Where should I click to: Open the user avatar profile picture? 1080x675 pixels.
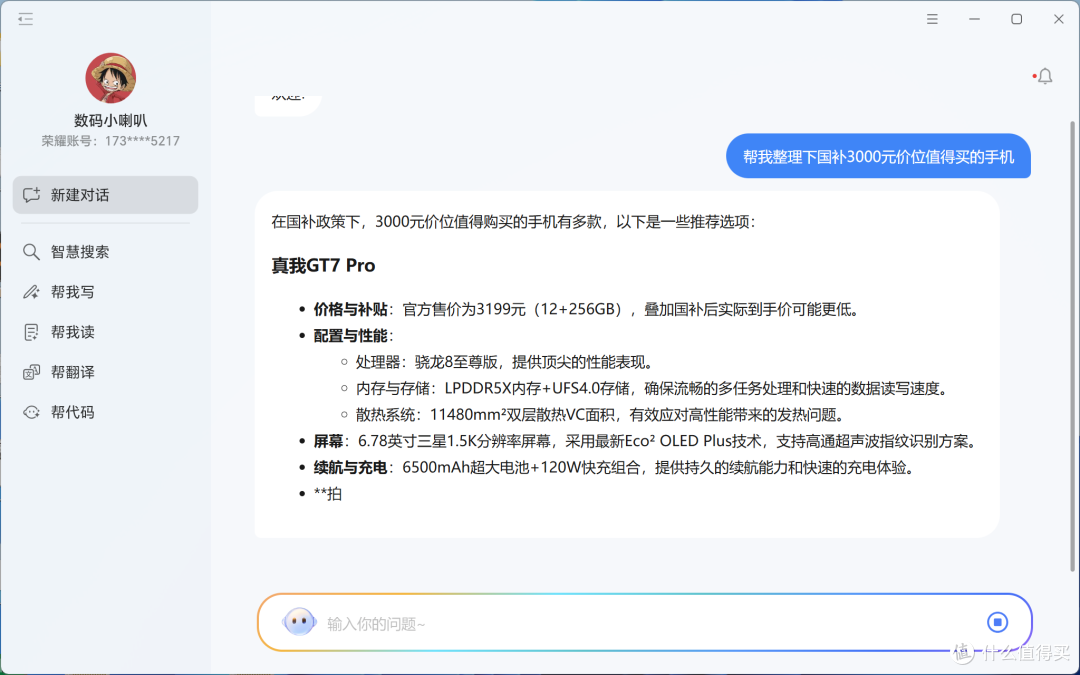(111, 79)
